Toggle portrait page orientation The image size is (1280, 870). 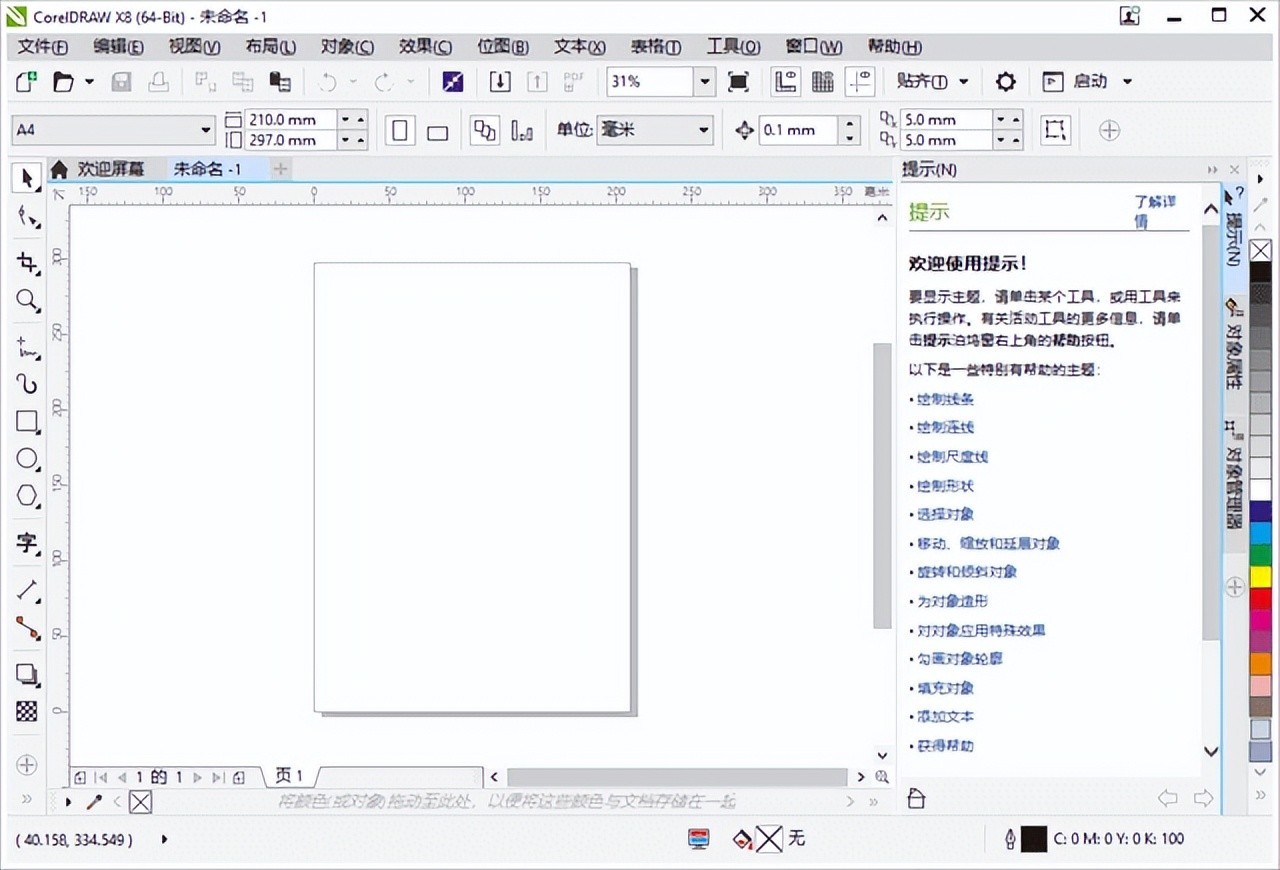(400, 131)
